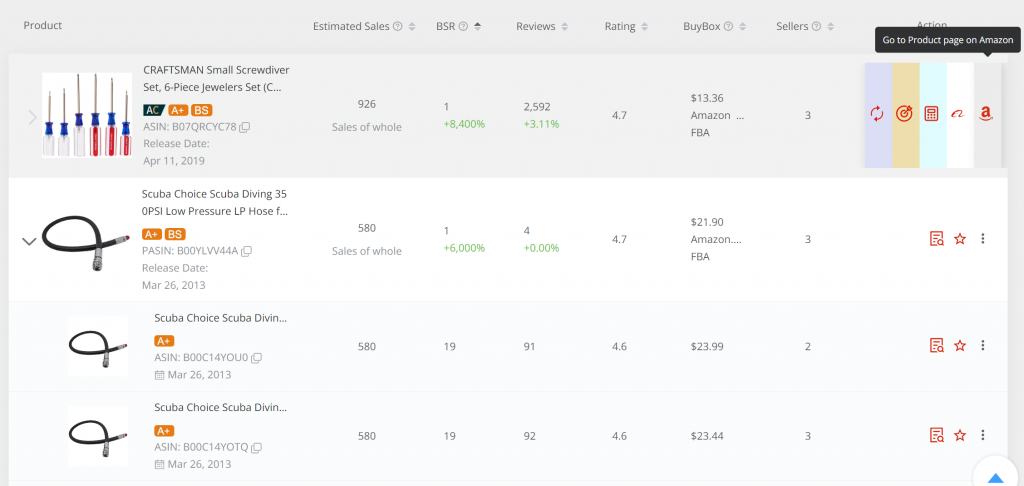
Task: Click the CRAFTSMAN screwdriver set thumbnail
Action: click(x=87, y=115)
